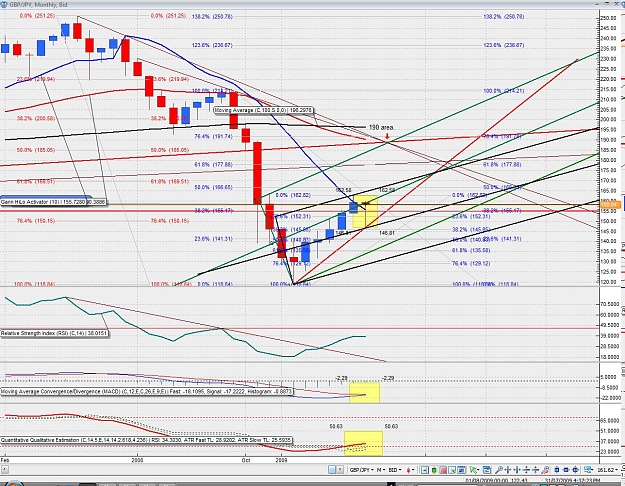This screenshot has width=625, height=486.
Task: Click the calendar window toolbar icon
Action: coord(487,470)
